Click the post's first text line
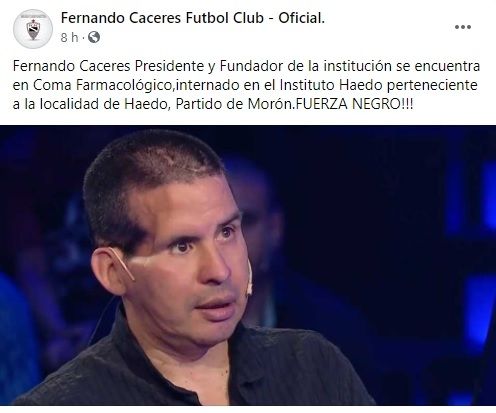Image resolution: width=496 pixels, height=413 pixels. 246,66
